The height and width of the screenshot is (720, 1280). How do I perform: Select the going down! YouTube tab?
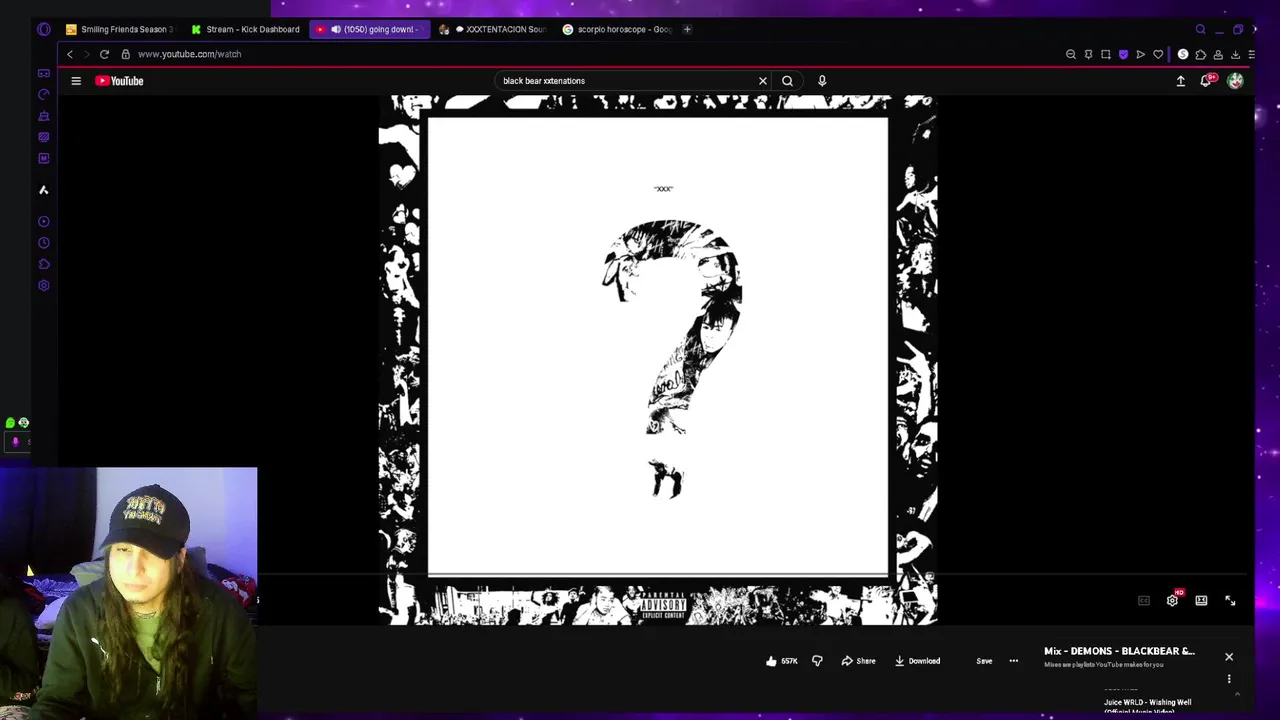pos(371,29)
